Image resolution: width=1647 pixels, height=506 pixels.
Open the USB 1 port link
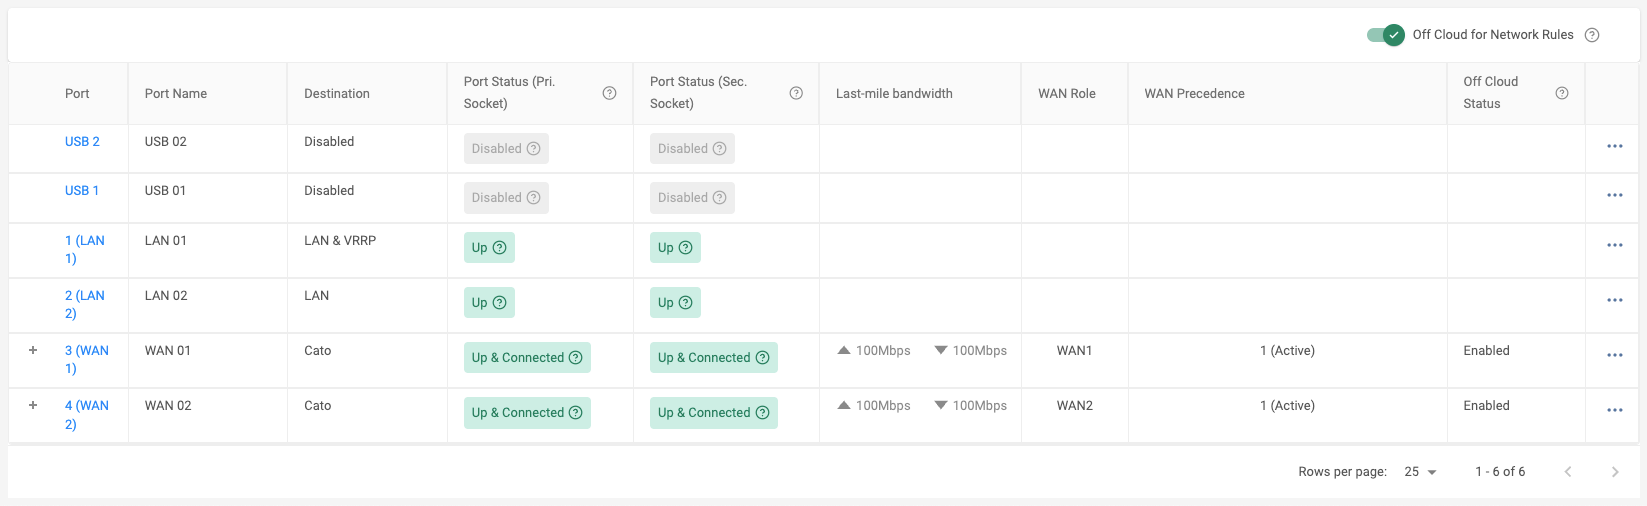click(x=82, y=191)
